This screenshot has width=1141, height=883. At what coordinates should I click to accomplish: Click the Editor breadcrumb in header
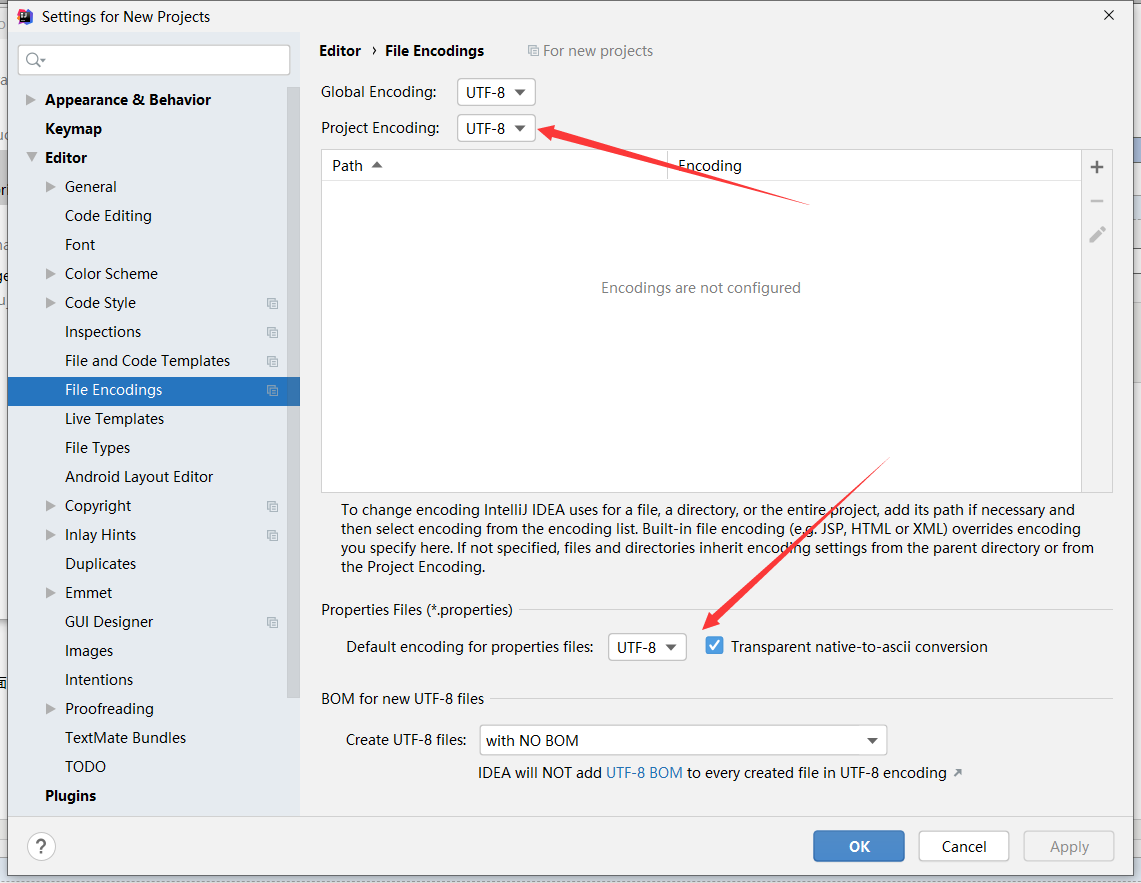[x=340, y=51]
